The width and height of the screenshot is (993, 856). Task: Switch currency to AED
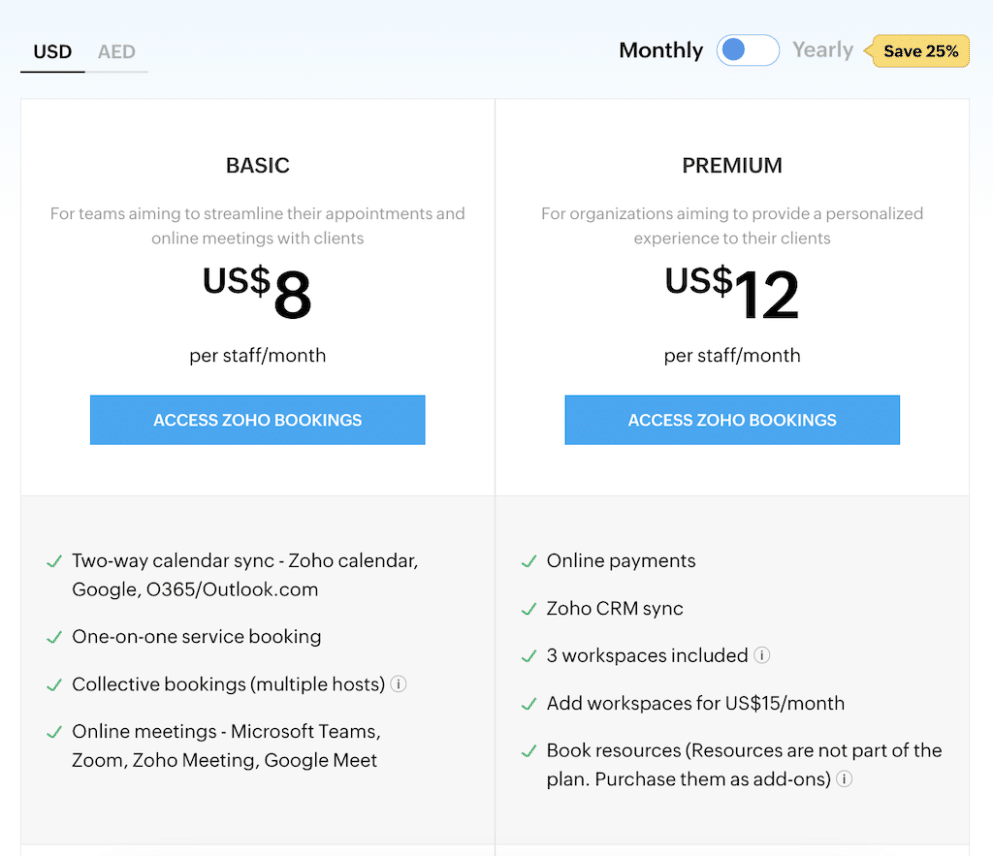coord(117,52)
